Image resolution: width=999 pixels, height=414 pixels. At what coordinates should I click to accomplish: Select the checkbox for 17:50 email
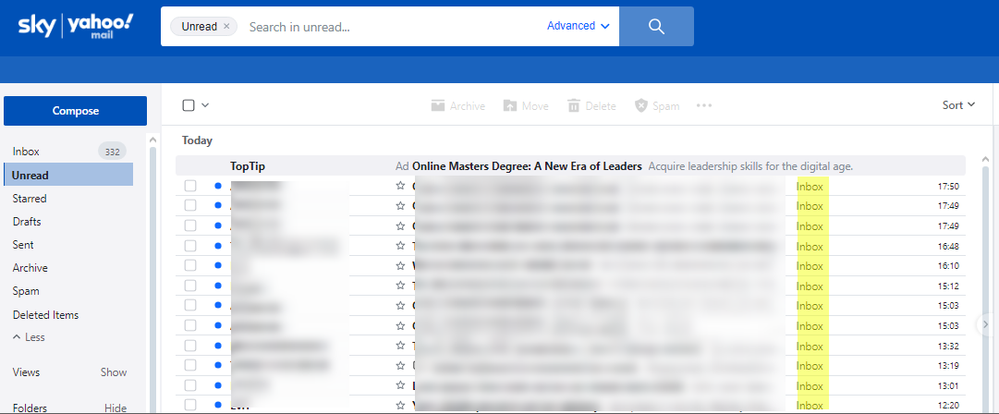pos(190,186)
